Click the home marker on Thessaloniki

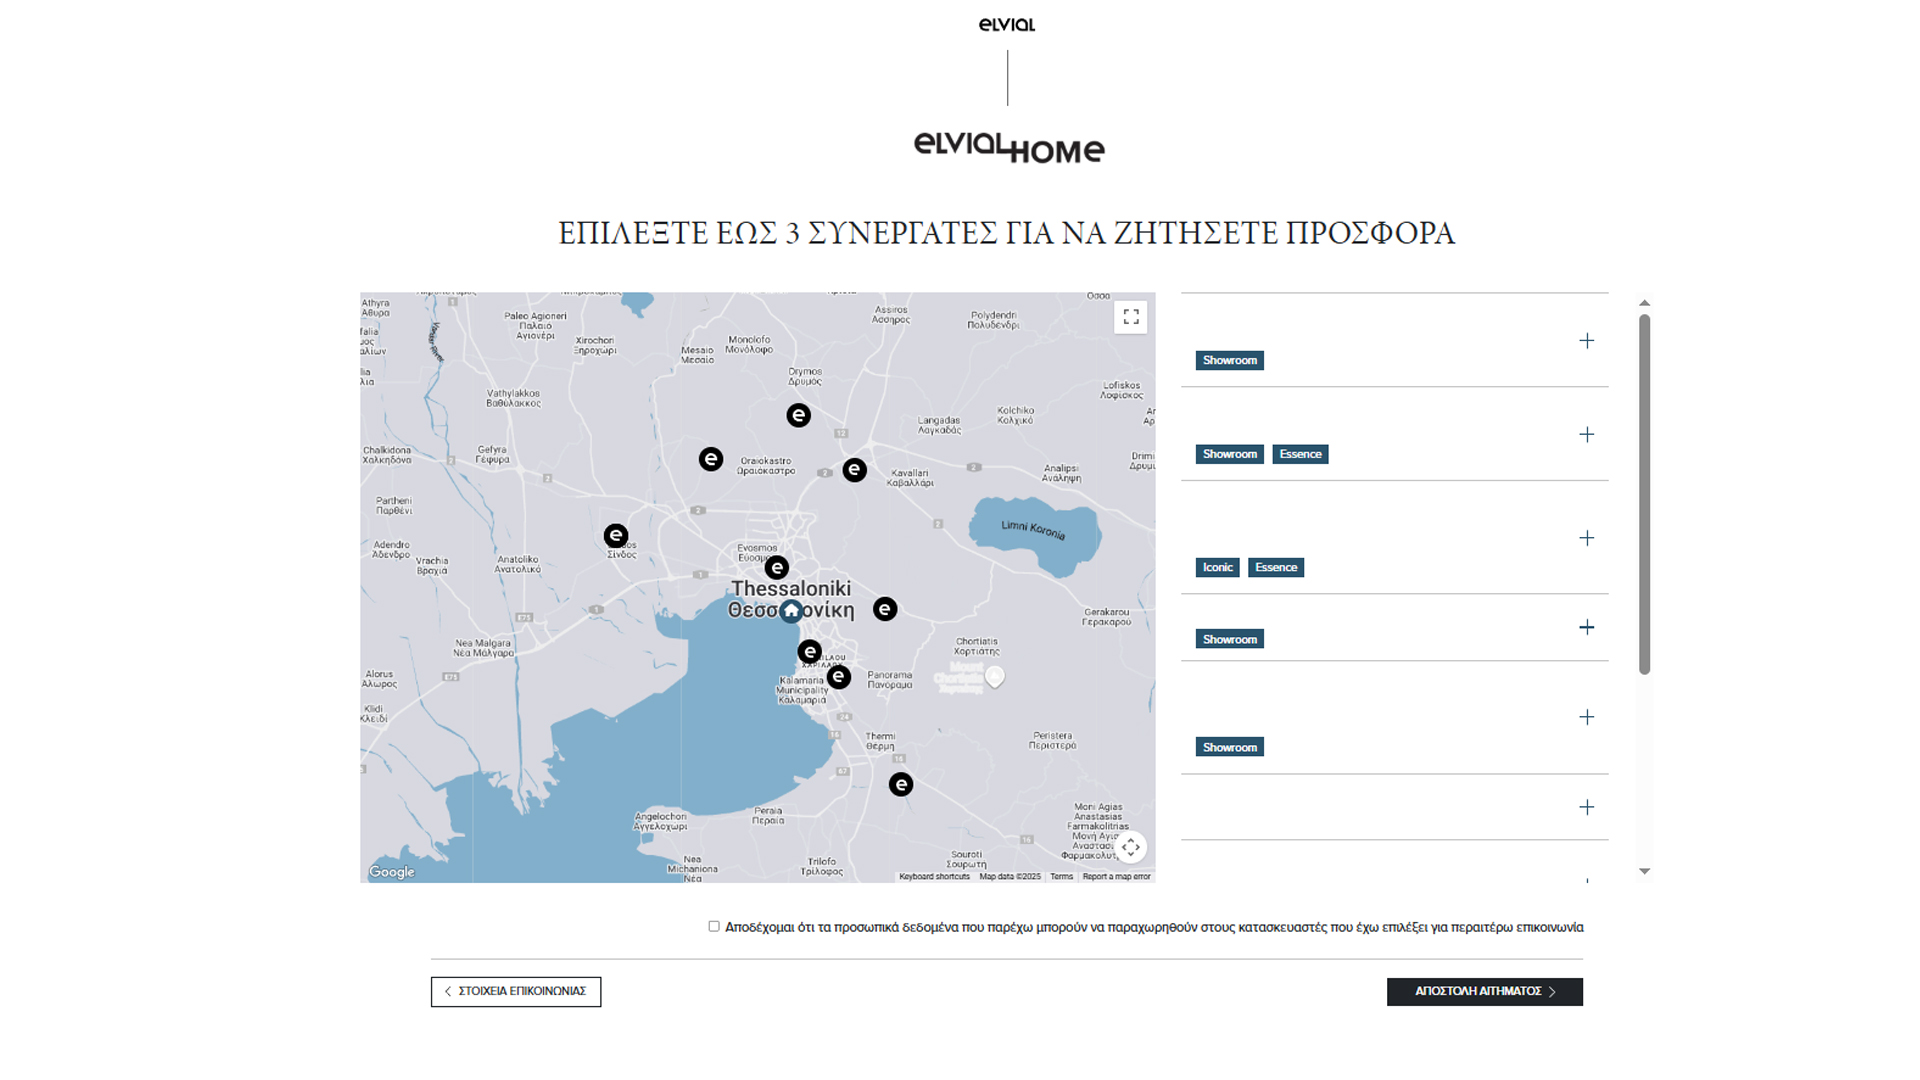791,610
